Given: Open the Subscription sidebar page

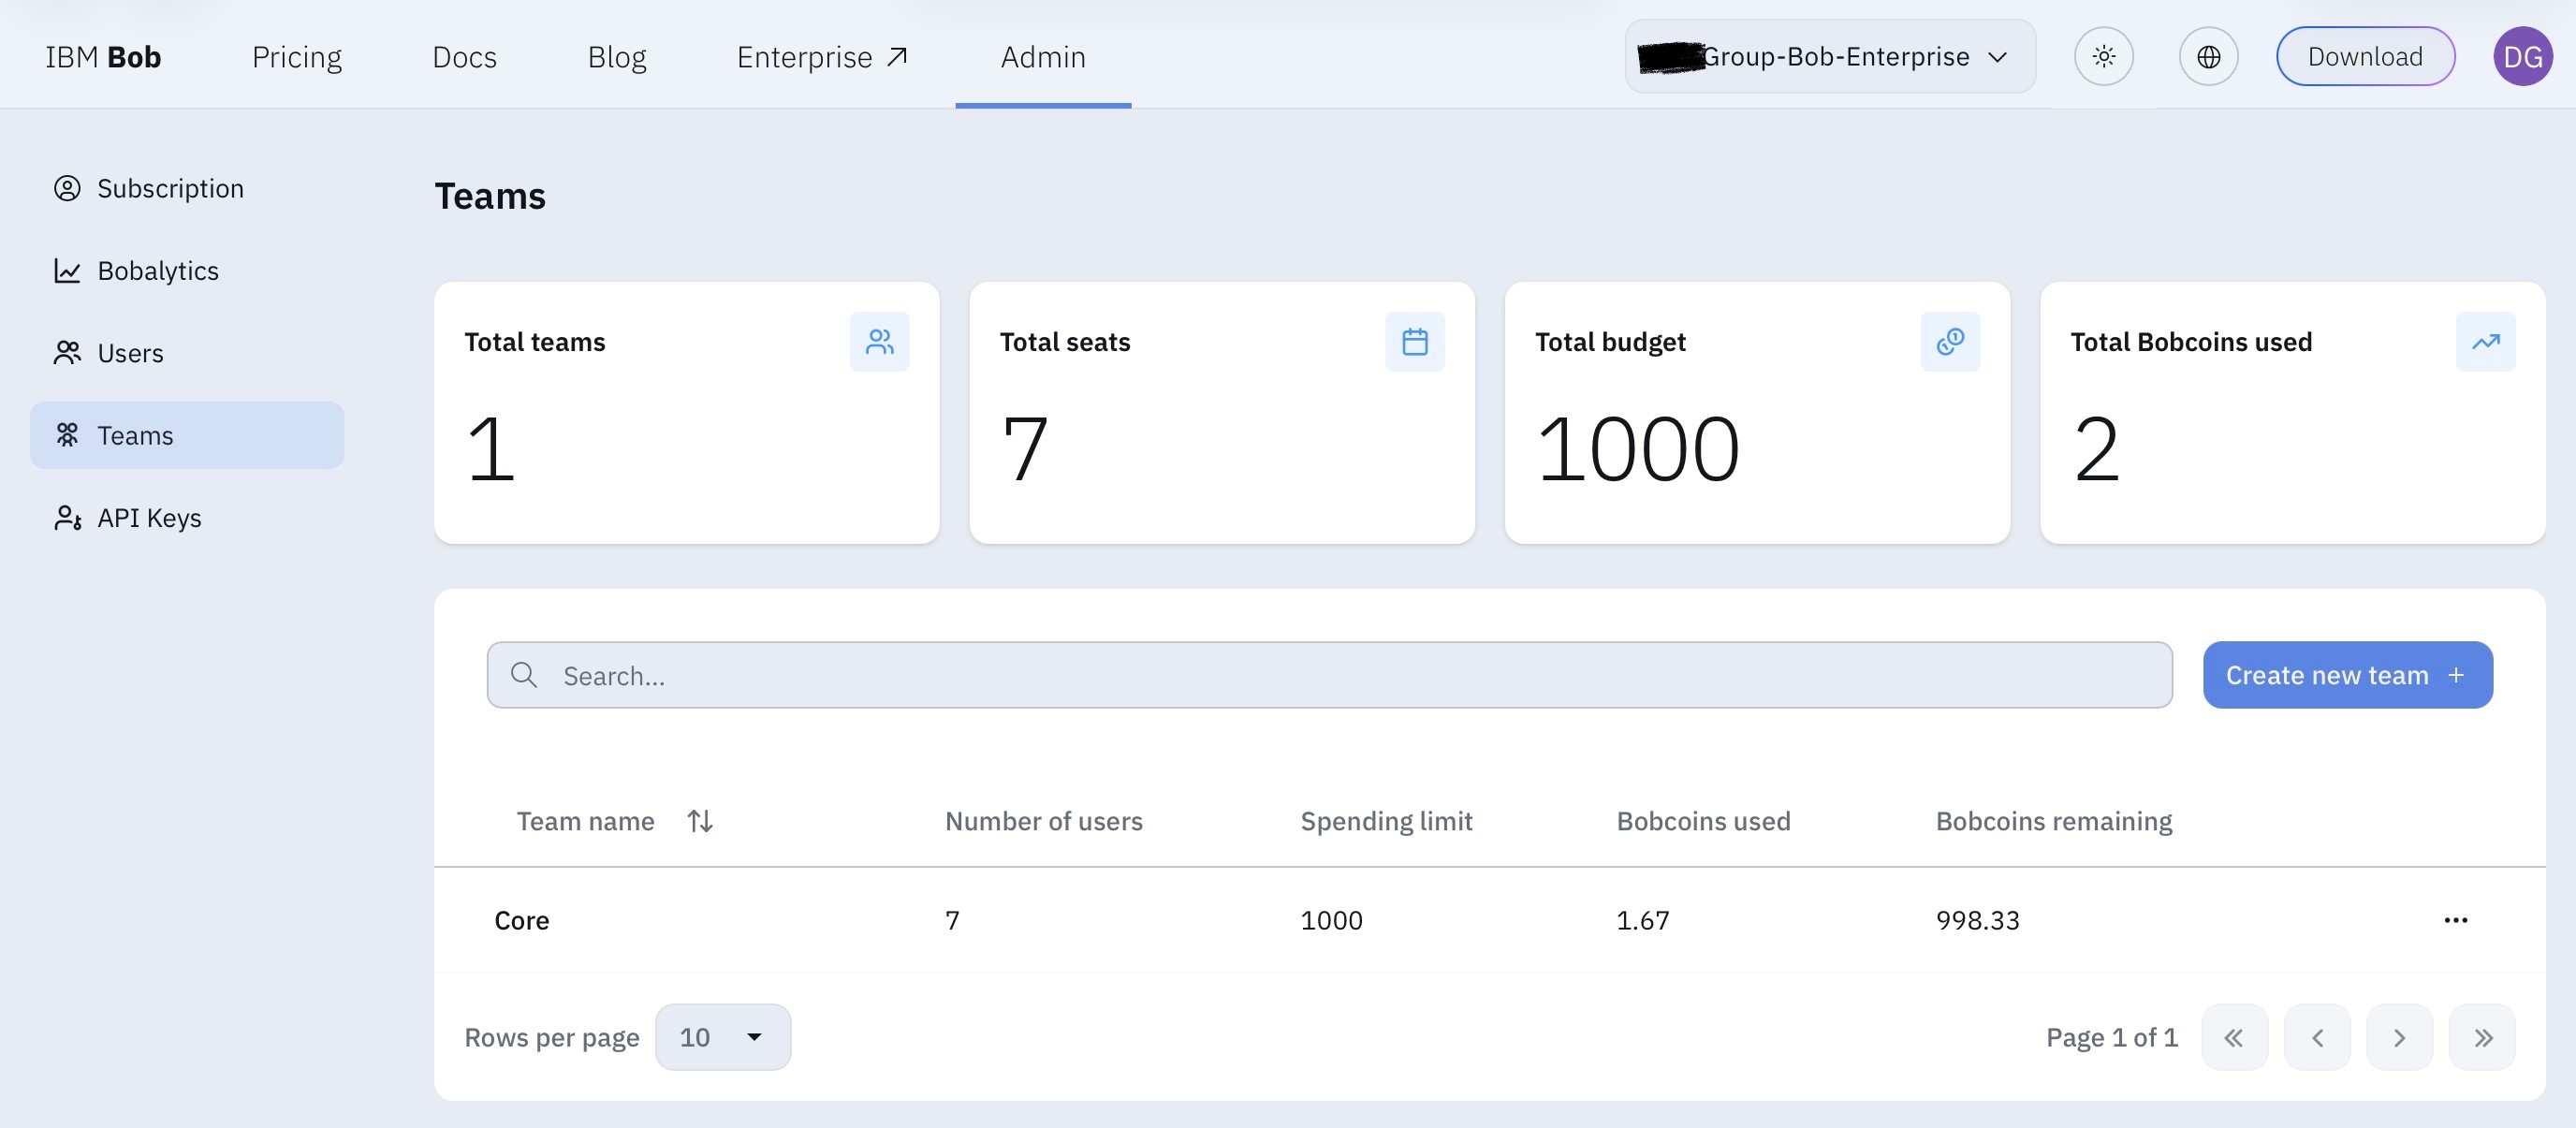Looking at the screenshot, I should [187, 188].
